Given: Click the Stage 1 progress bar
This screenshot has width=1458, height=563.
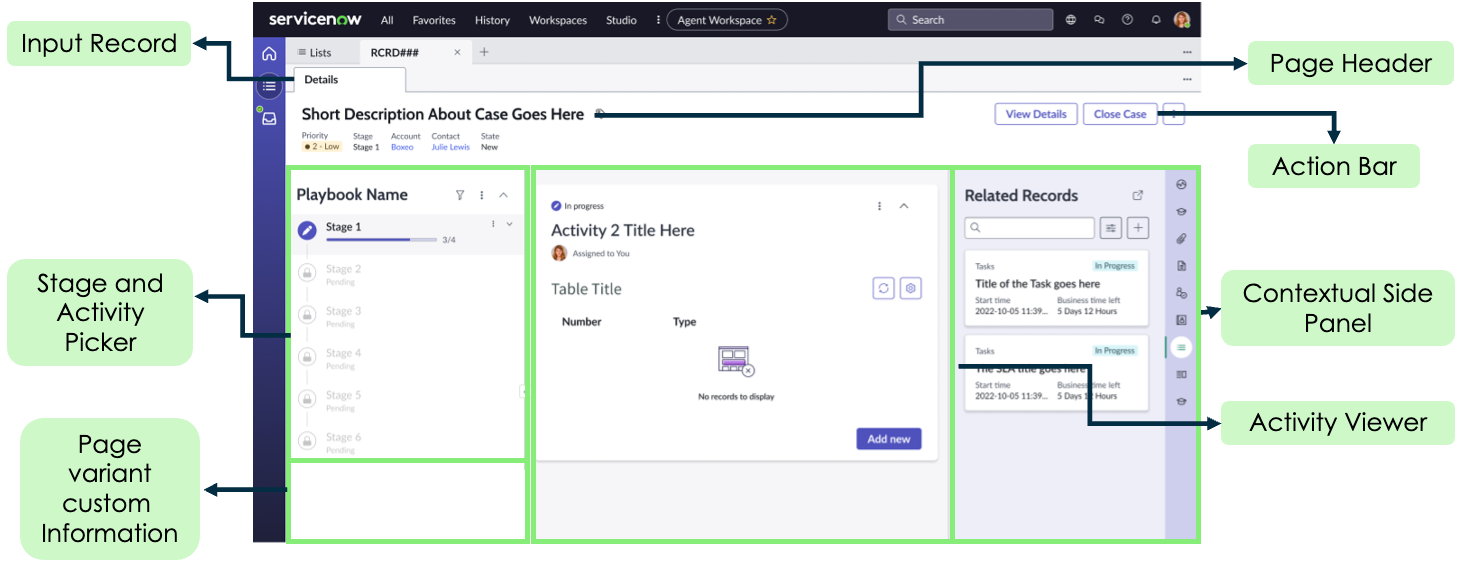Looking at the screenshot, I should click(x=381, y=240).
